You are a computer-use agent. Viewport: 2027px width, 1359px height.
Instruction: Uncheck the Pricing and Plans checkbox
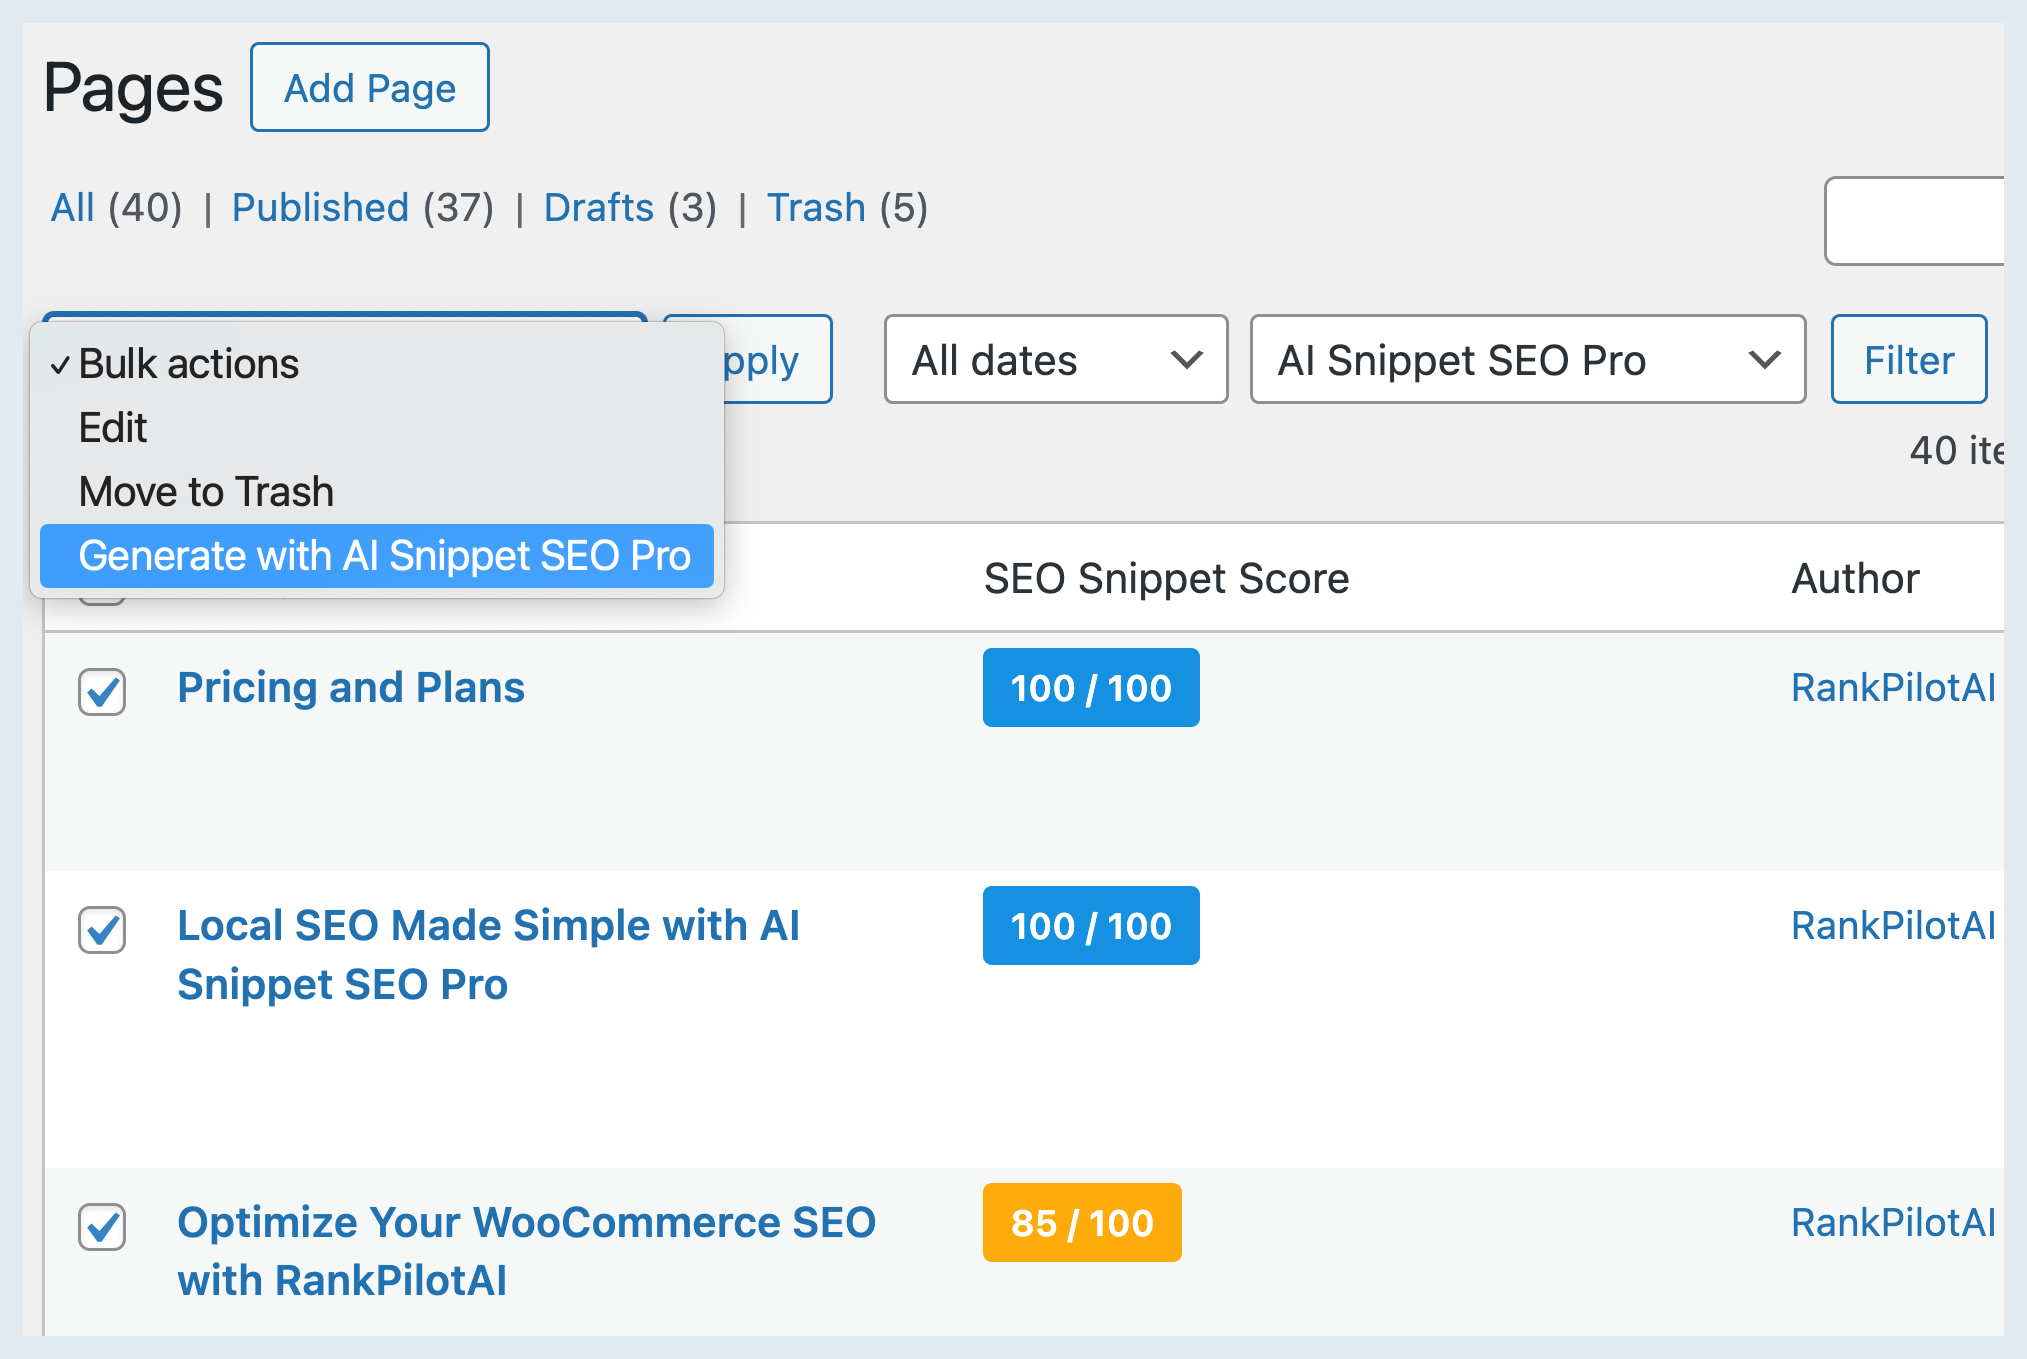point(102,692)
